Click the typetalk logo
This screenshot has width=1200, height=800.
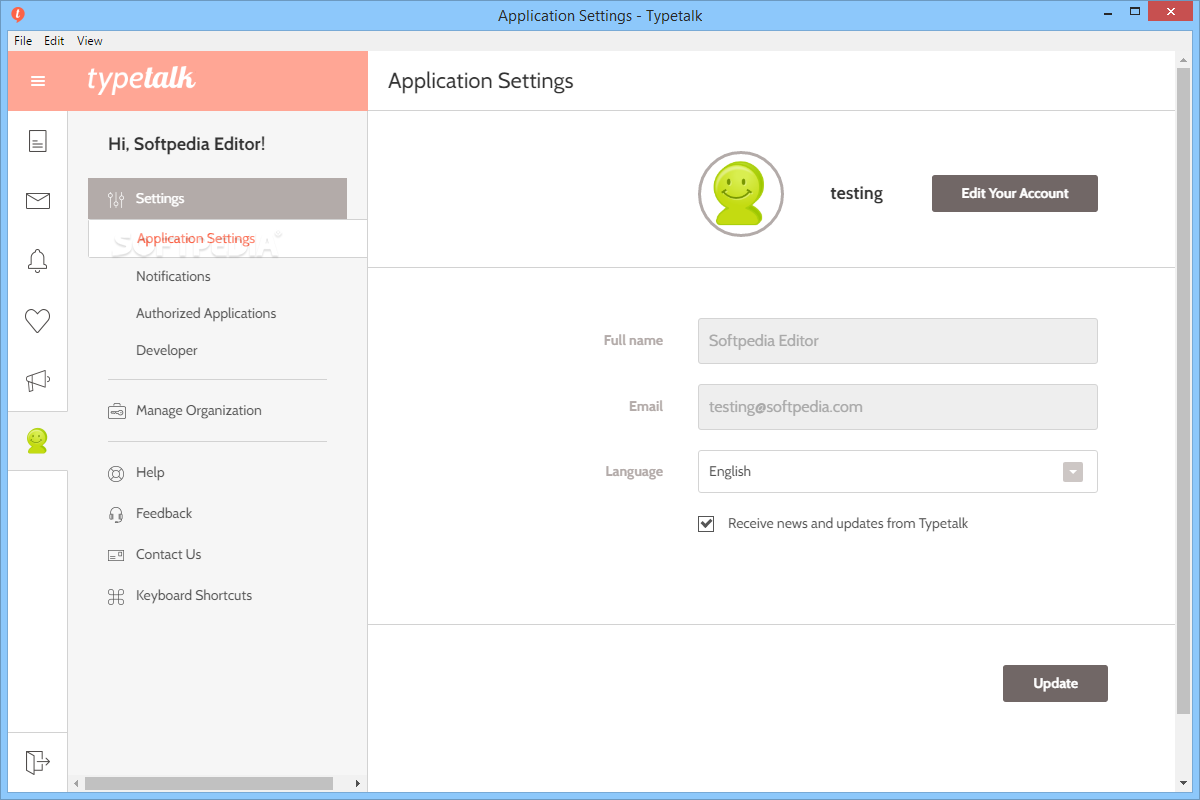pyautogui.click(x=141, y=80)
